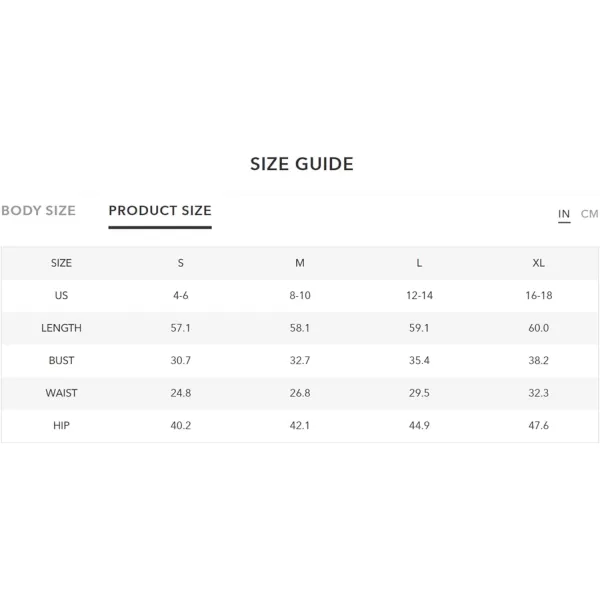Viewport: 600px width, 600px height.
Task: Switch to the BODY SIZE tab
Action: [x=38, y=210]
